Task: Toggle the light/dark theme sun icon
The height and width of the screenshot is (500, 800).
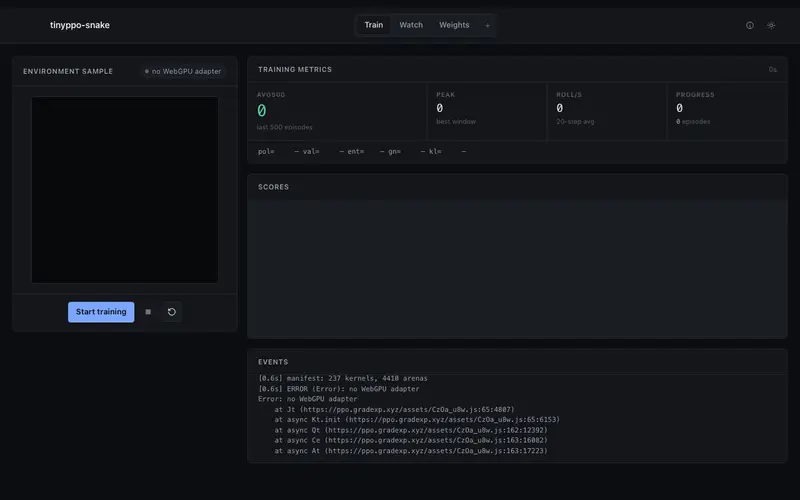Action: pyautogui.click(x=771, y=25)
